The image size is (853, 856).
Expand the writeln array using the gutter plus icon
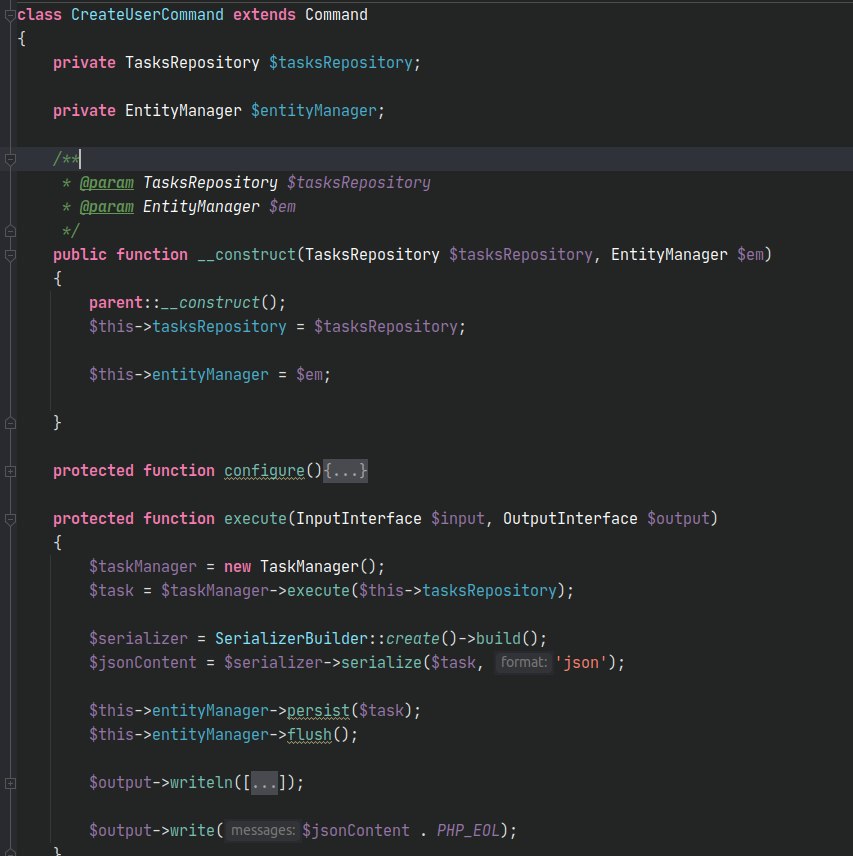click(10, 783)
